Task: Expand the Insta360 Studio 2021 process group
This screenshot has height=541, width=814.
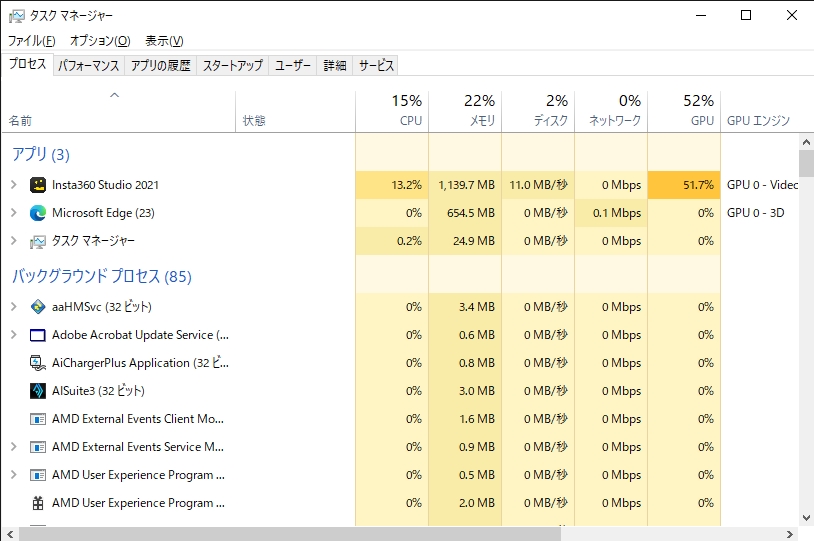Action: pyautogui.click(x=13, y=185)
